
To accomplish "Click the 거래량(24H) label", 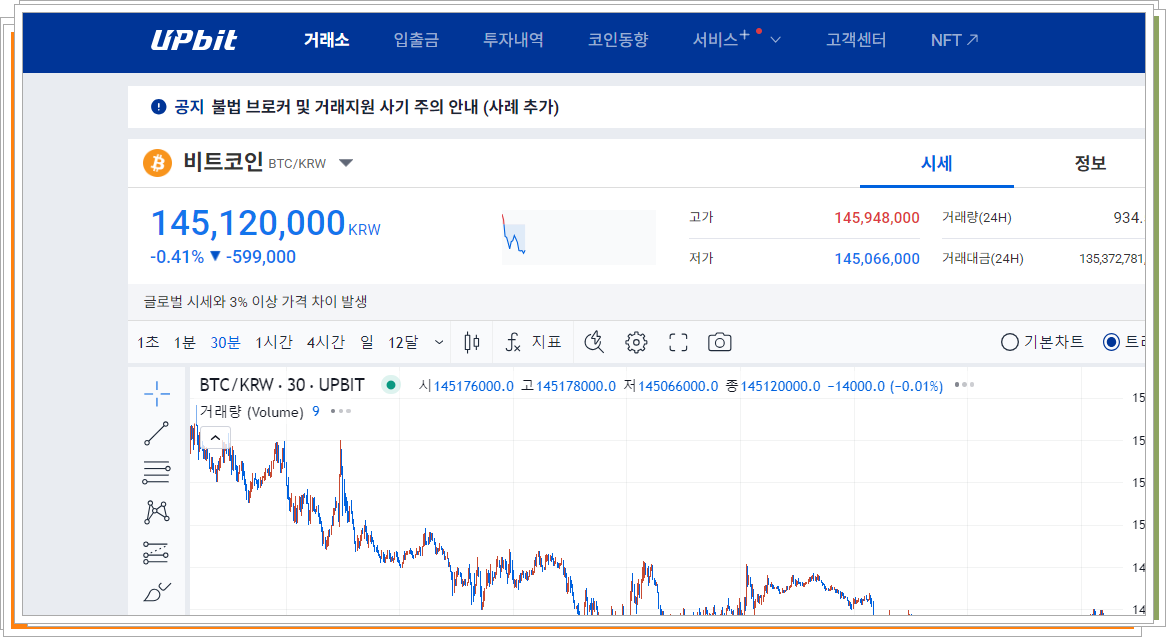I will pos(976,218).
